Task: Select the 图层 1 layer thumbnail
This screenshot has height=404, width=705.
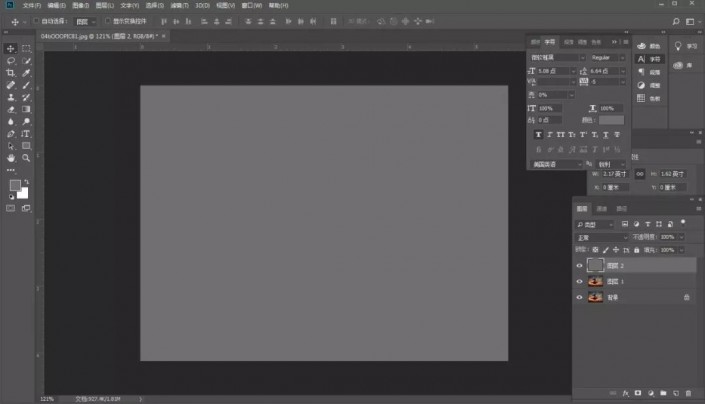Action: [x=596, y=282]
